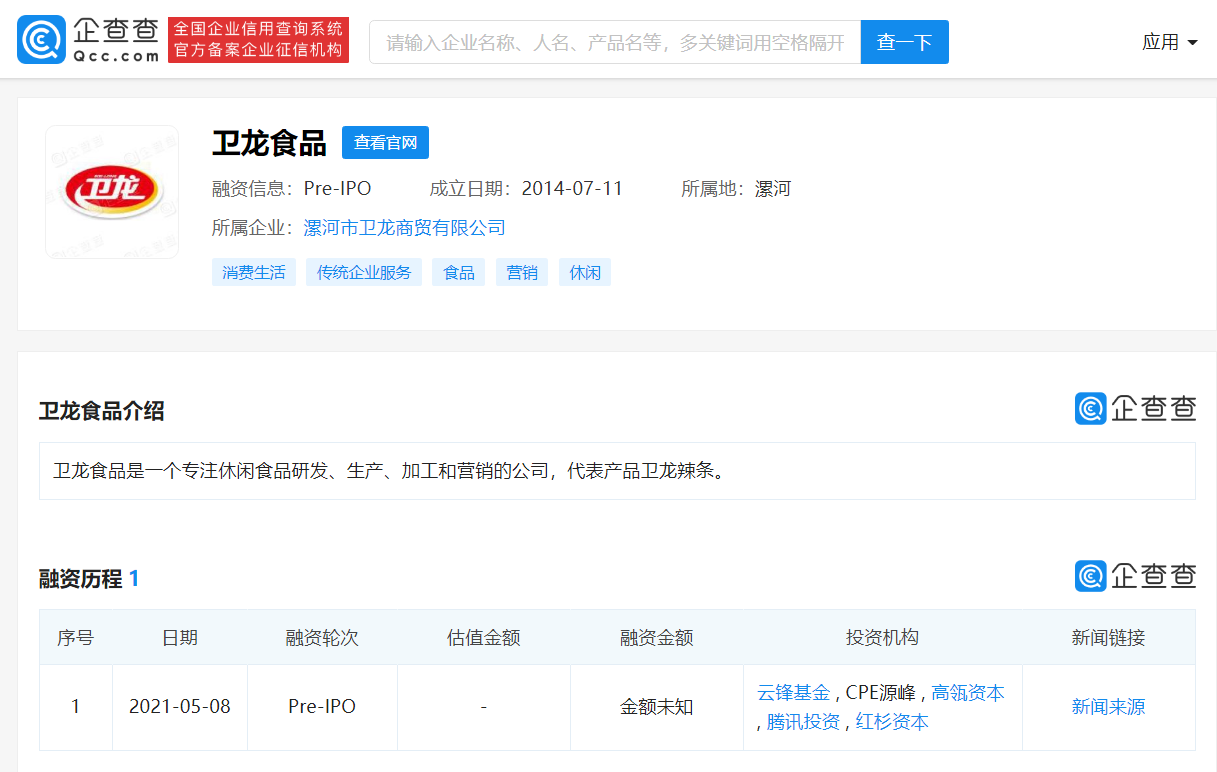
Task: Open the 卫龙 company logo thumbnail
Action: [112, 192]
